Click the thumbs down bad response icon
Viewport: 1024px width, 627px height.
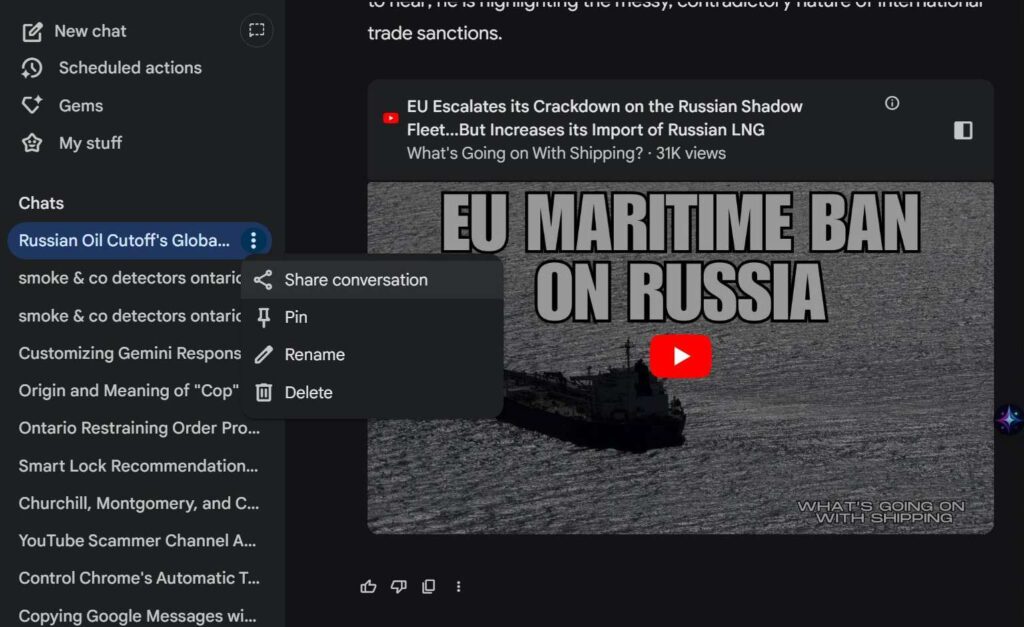(398, 587)
